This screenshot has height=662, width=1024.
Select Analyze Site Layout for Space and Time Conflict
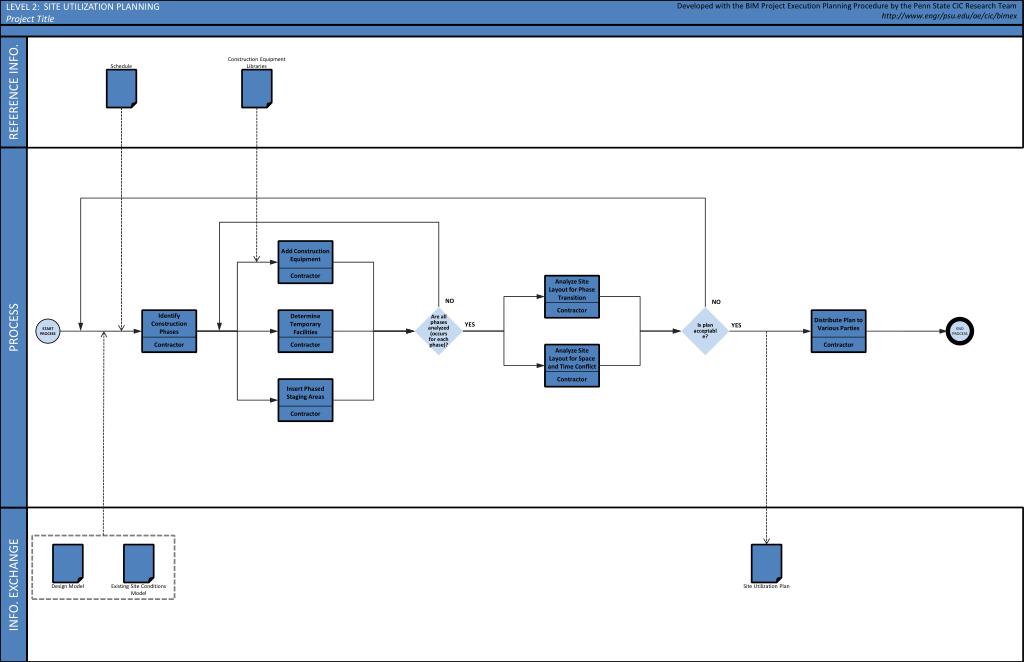tap(572, 366)
